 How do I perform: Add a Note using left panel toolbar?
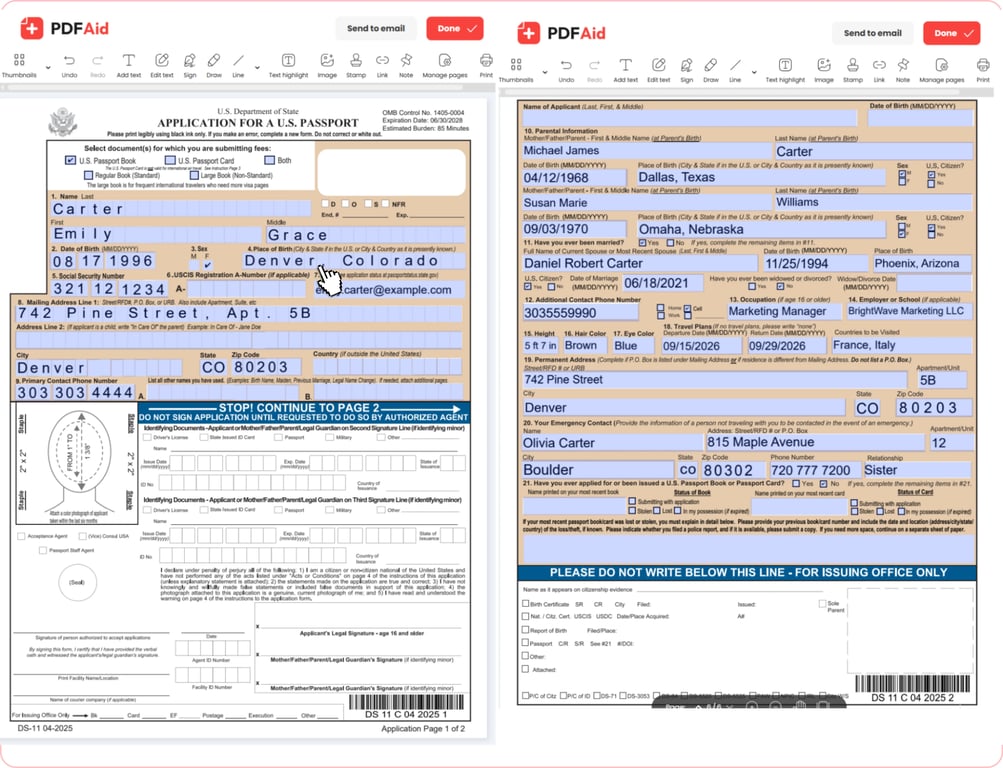pos(406,66)
